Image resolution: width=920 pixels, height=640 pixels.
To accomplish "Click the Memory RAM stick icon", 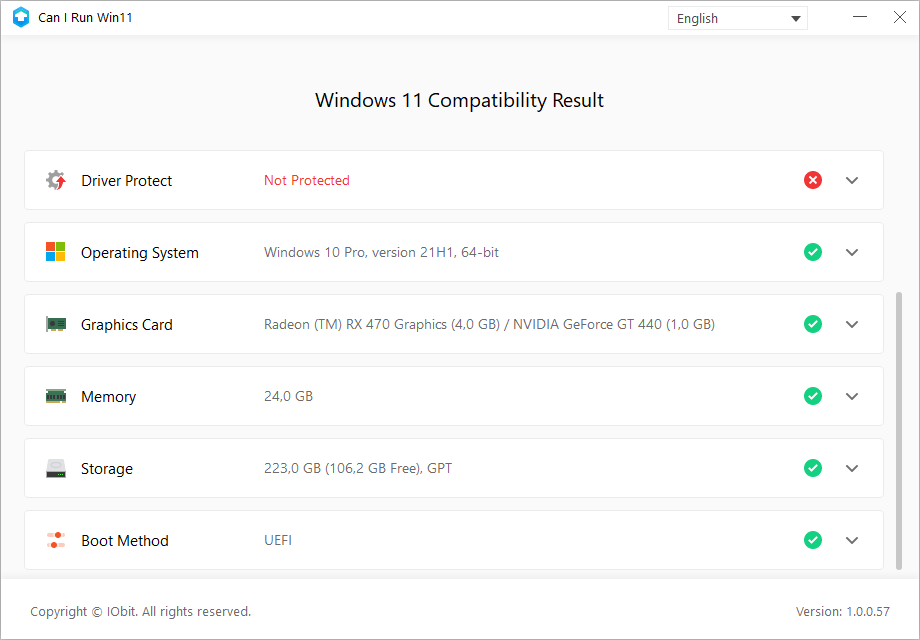I will coord(55,396).
